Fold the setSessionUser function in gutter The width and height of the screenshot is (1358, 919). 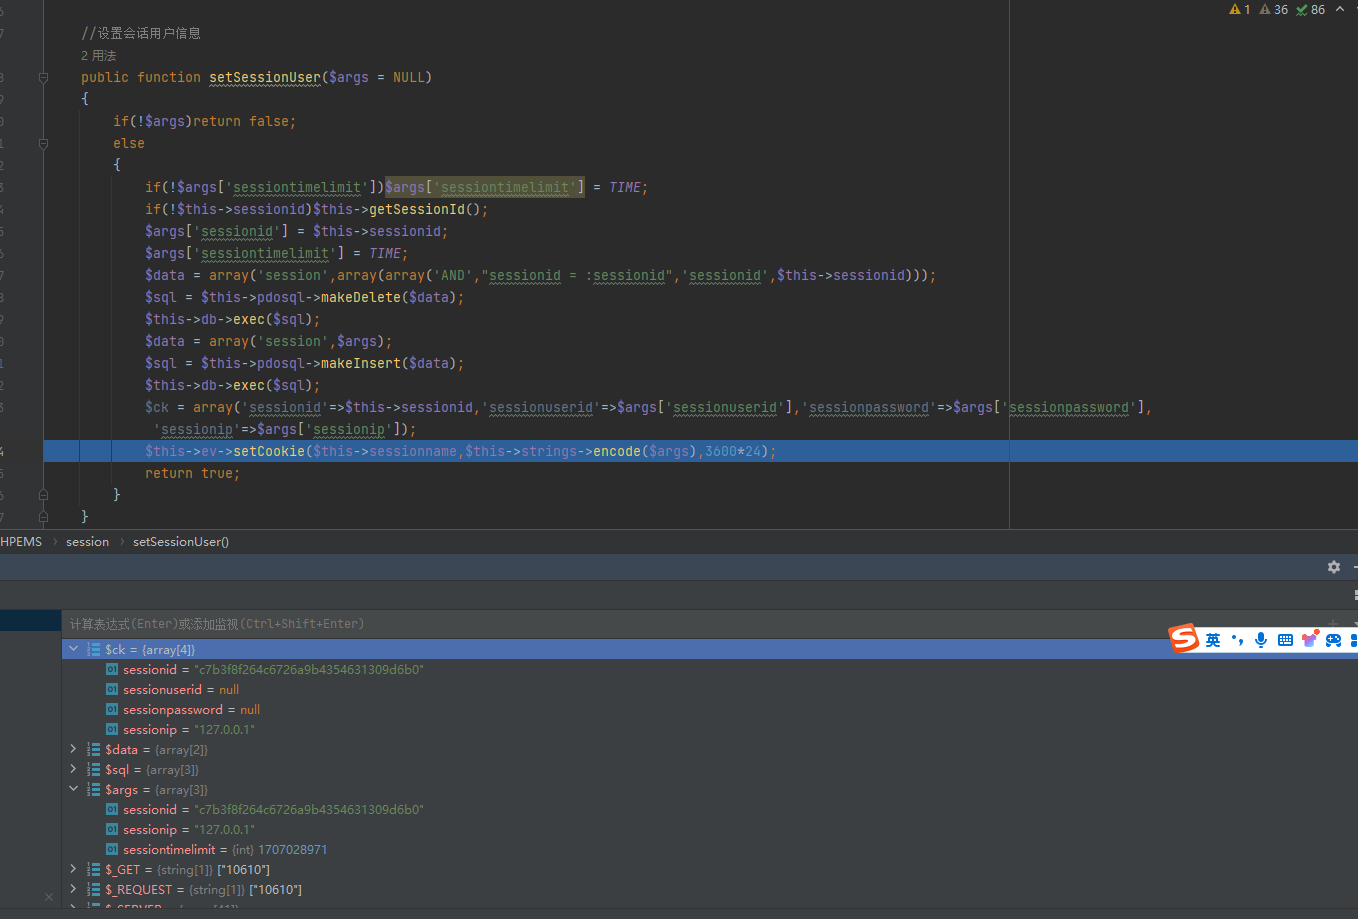click(43, 77)
